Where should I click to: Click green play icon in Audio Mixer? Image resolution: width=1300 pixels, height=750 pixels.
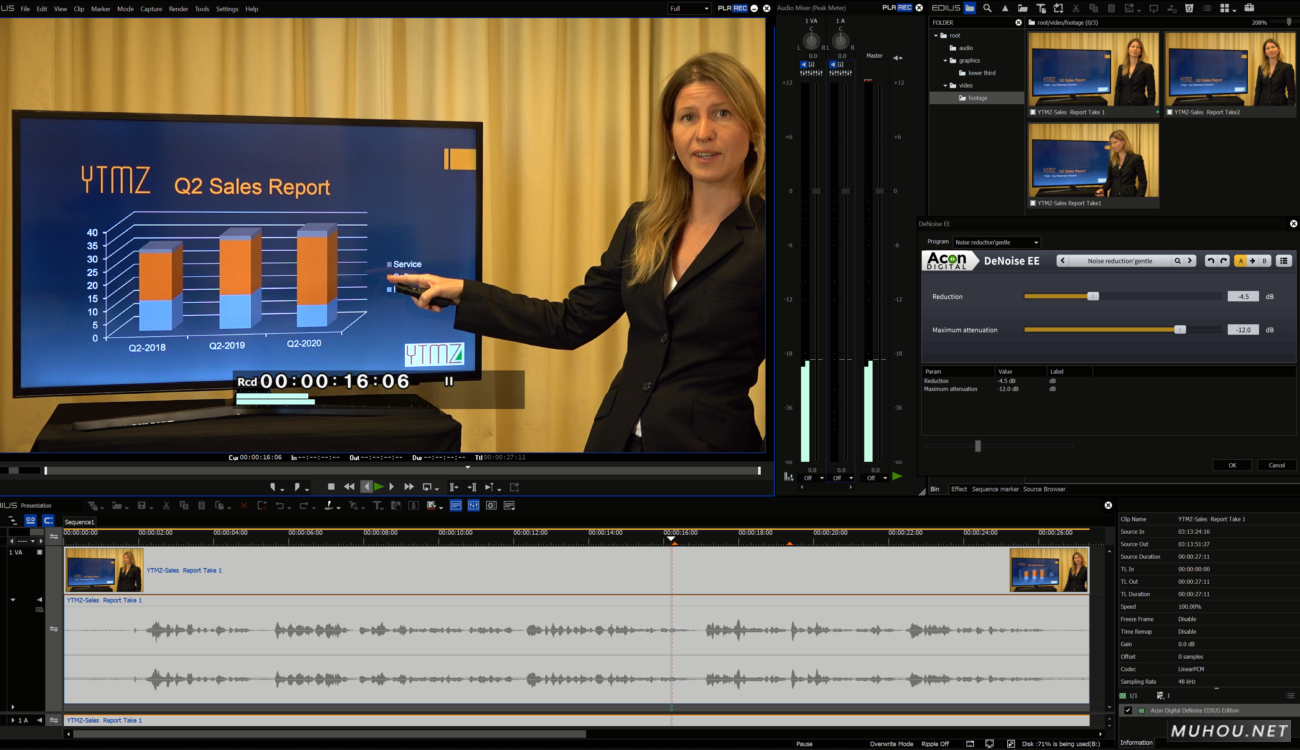(x=897, y=477)
